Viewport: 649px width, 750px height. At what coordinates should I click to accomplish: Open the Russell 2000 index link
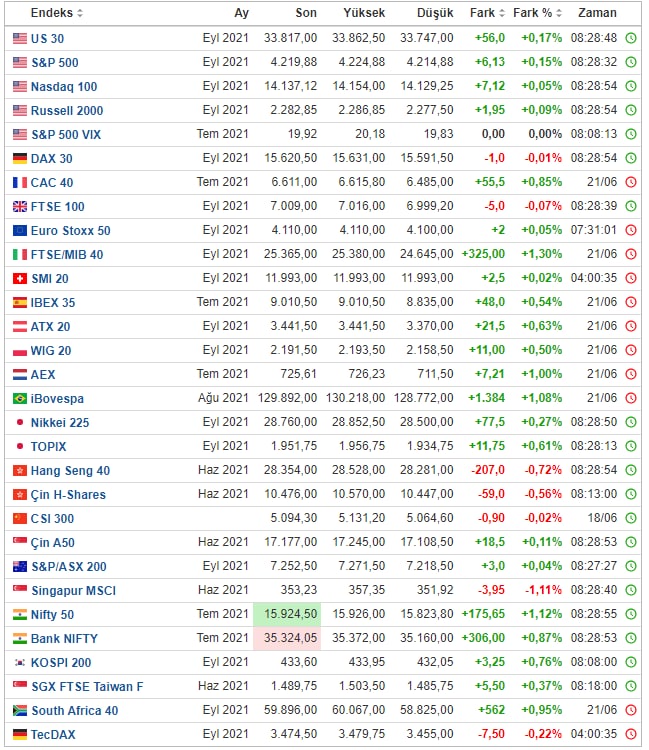click(x=67, y=110)
